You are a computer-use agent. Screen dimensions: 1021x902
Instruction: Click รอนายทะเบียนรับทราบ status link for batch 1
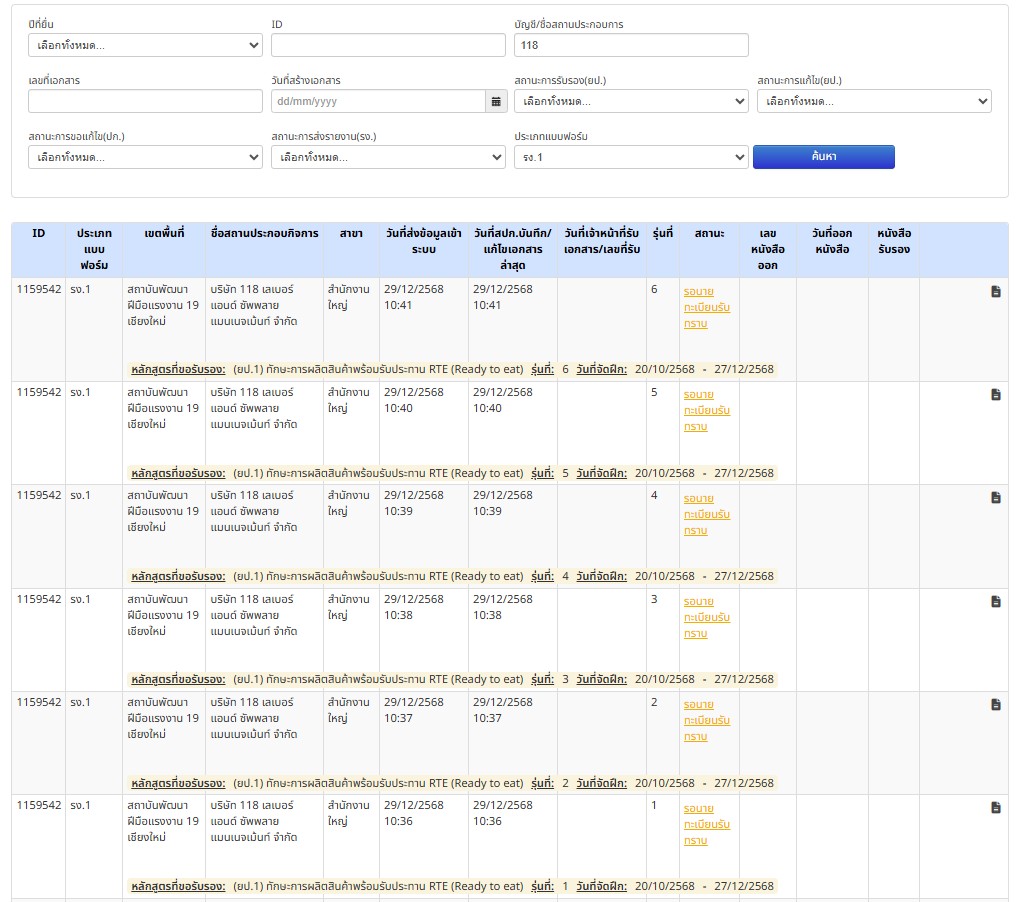pos(706,824)
